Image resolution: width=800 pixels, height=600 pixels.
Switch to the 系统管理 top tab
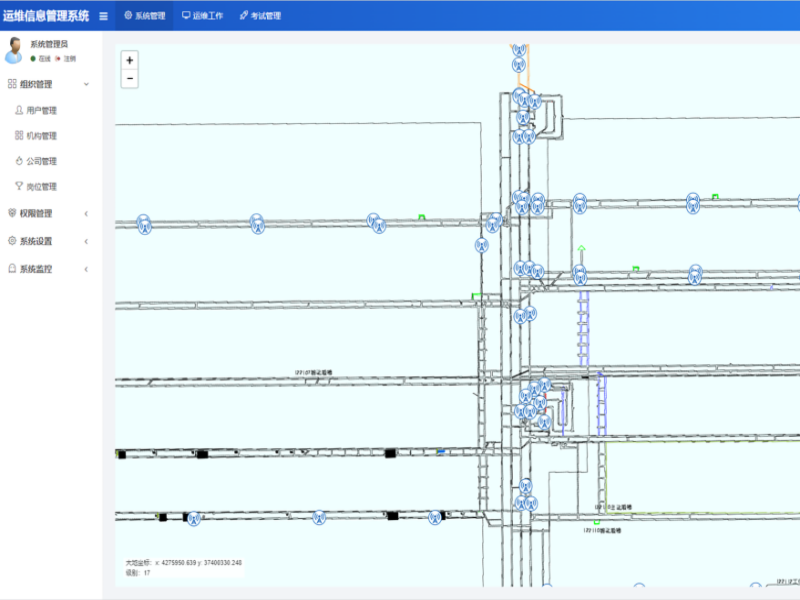[x=145, y=16]
